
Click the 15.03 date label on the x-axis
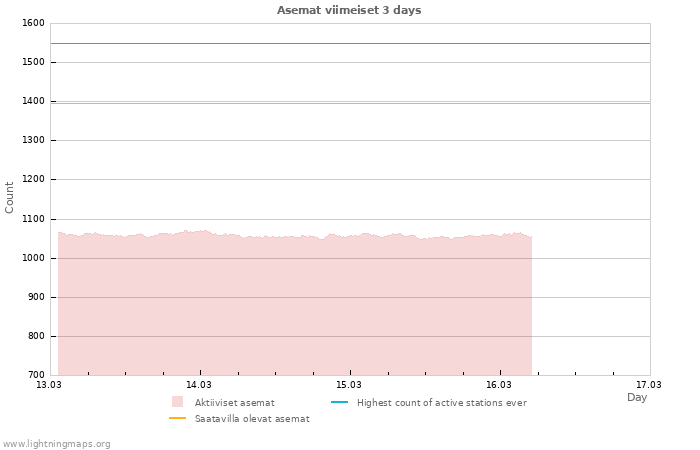click(349, 384)
